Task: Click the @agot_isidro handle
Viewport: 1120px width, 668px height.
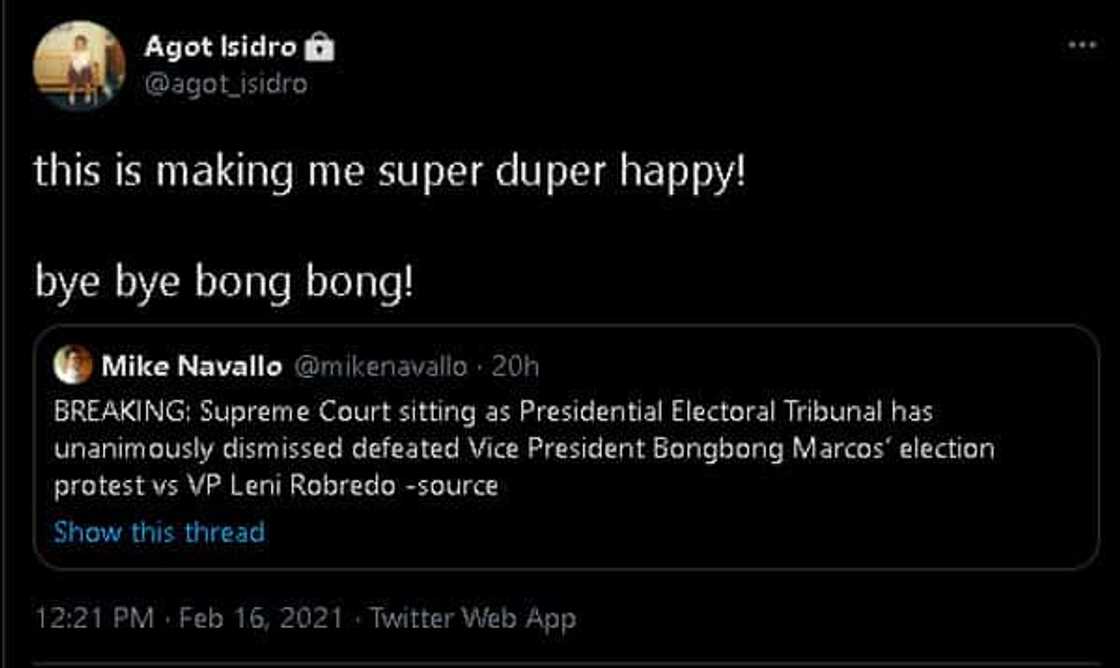Action: (x=226, y=84)
